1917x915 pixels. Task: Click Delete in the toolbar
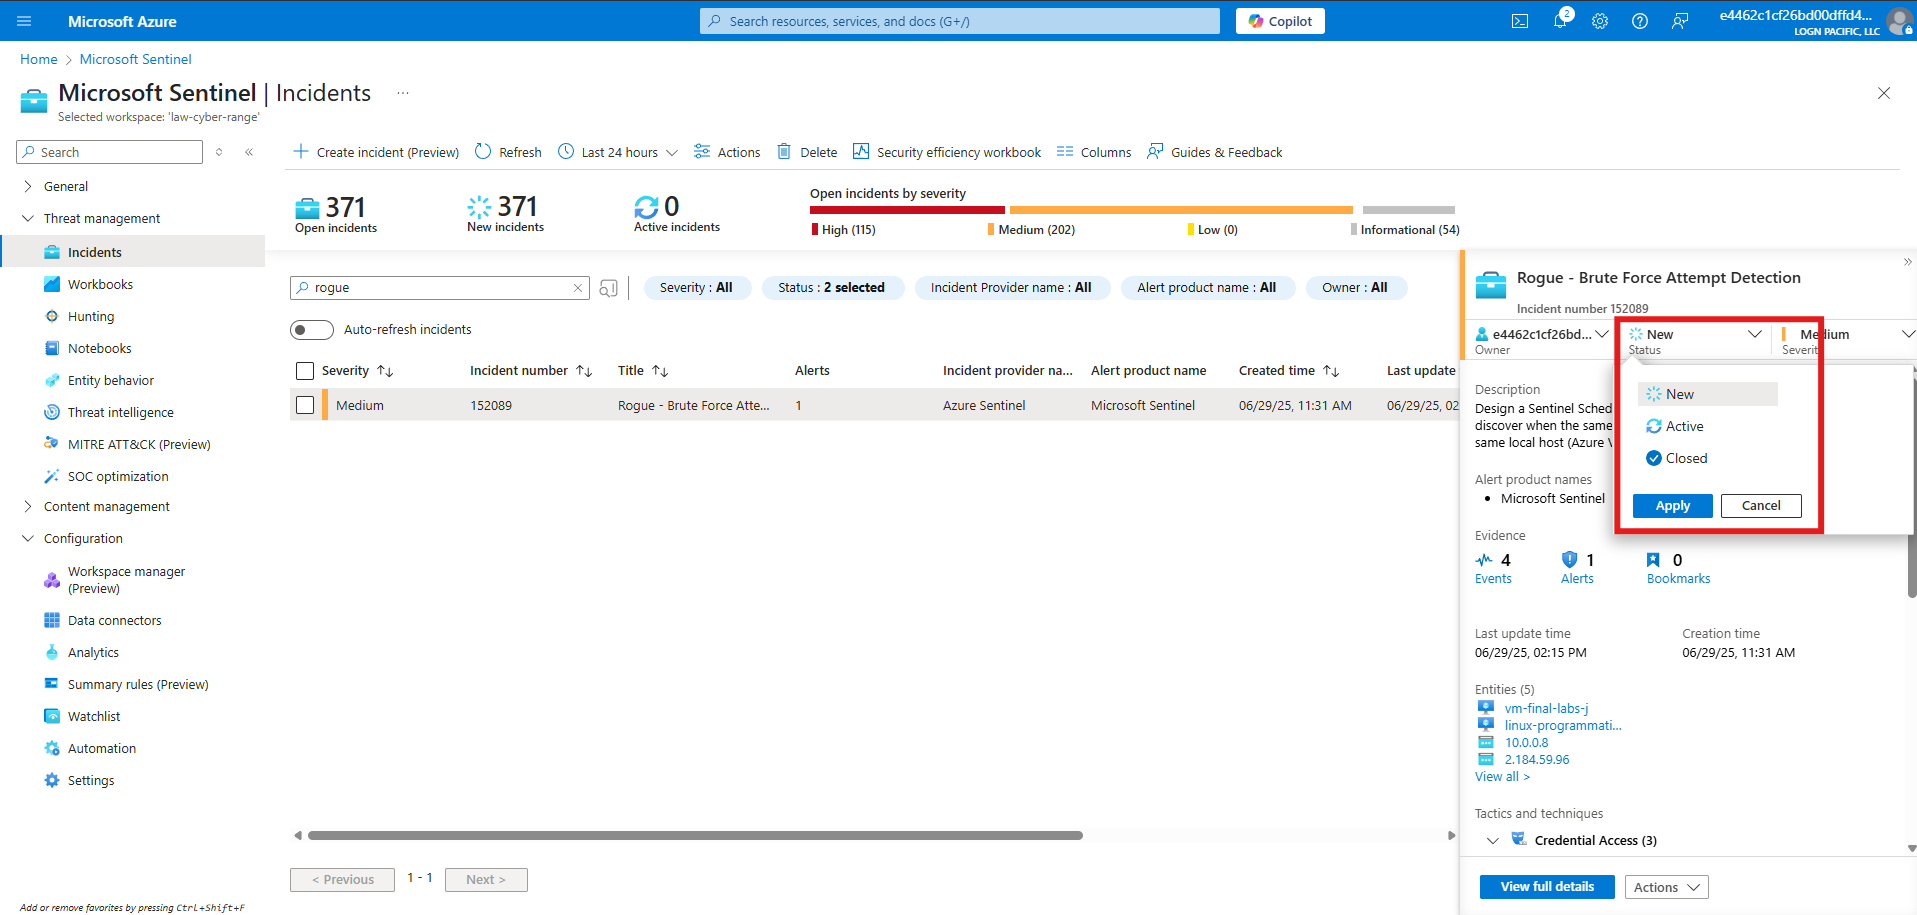click(807, 152)
